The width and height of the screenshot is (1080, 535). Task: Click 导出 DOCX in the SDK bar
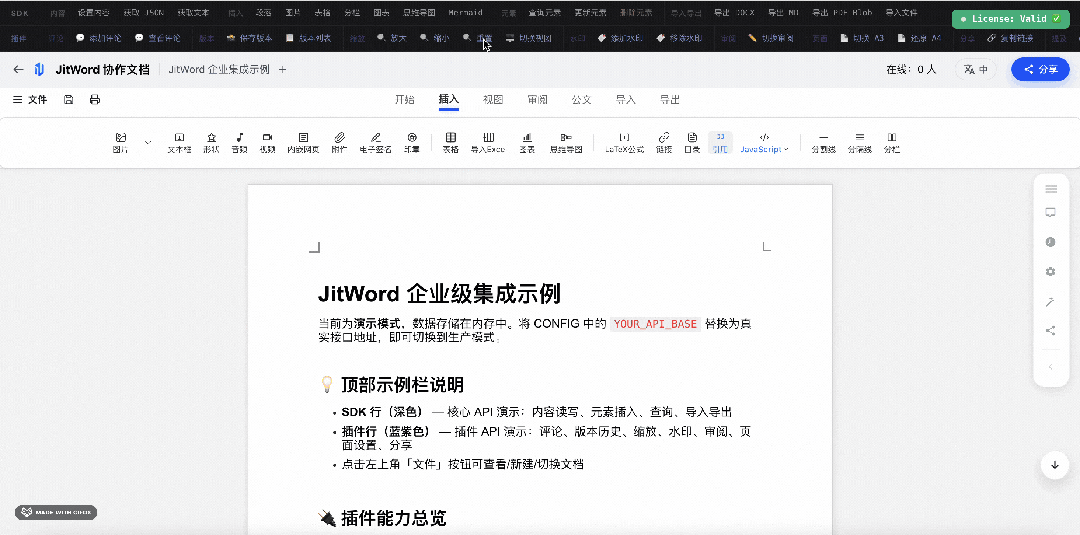(x=734, y=12)
